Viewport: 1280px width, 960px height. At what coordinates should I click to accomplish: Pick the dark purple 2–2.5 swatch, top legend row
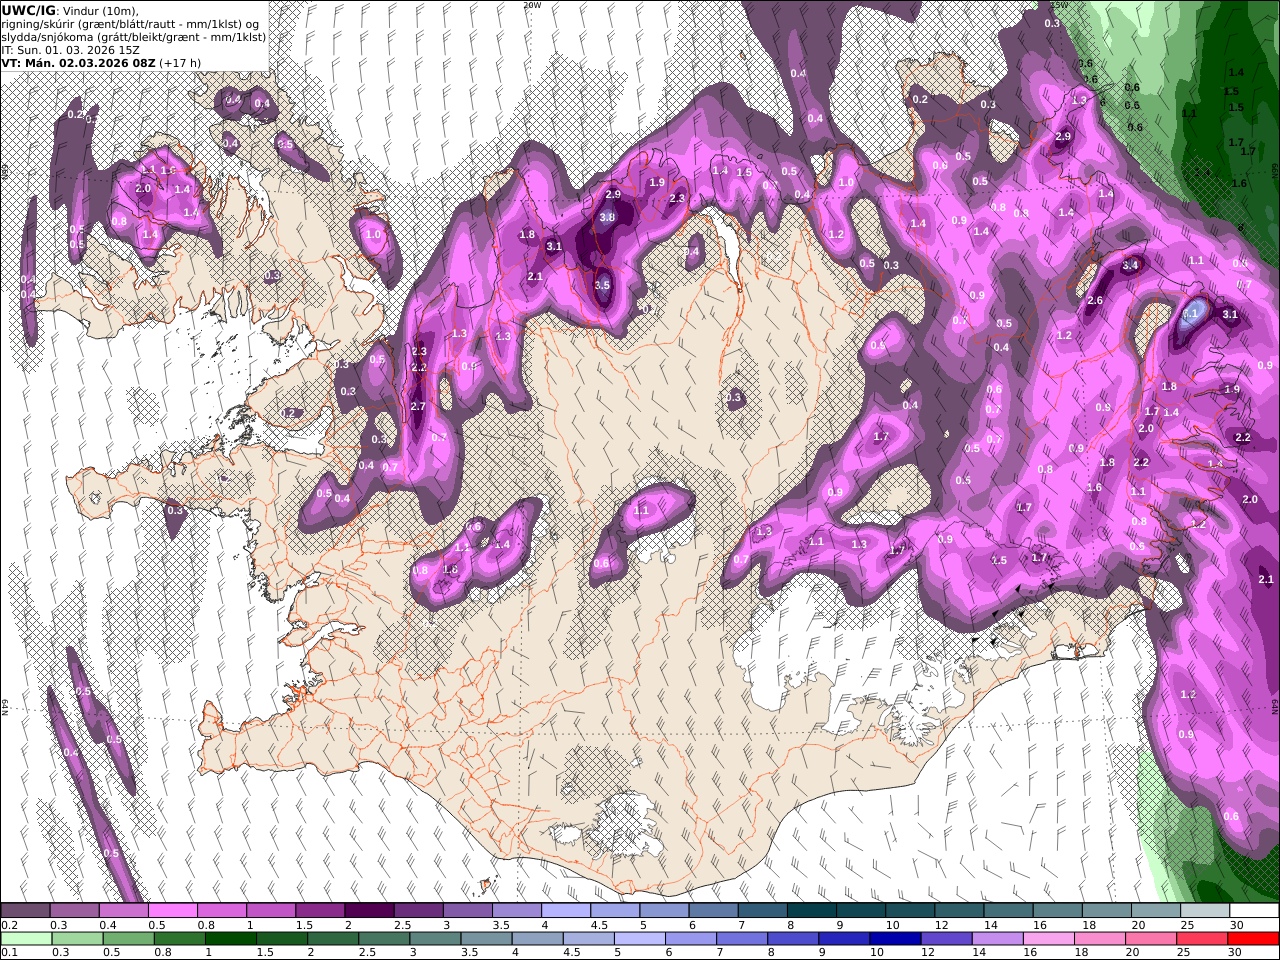369,911
